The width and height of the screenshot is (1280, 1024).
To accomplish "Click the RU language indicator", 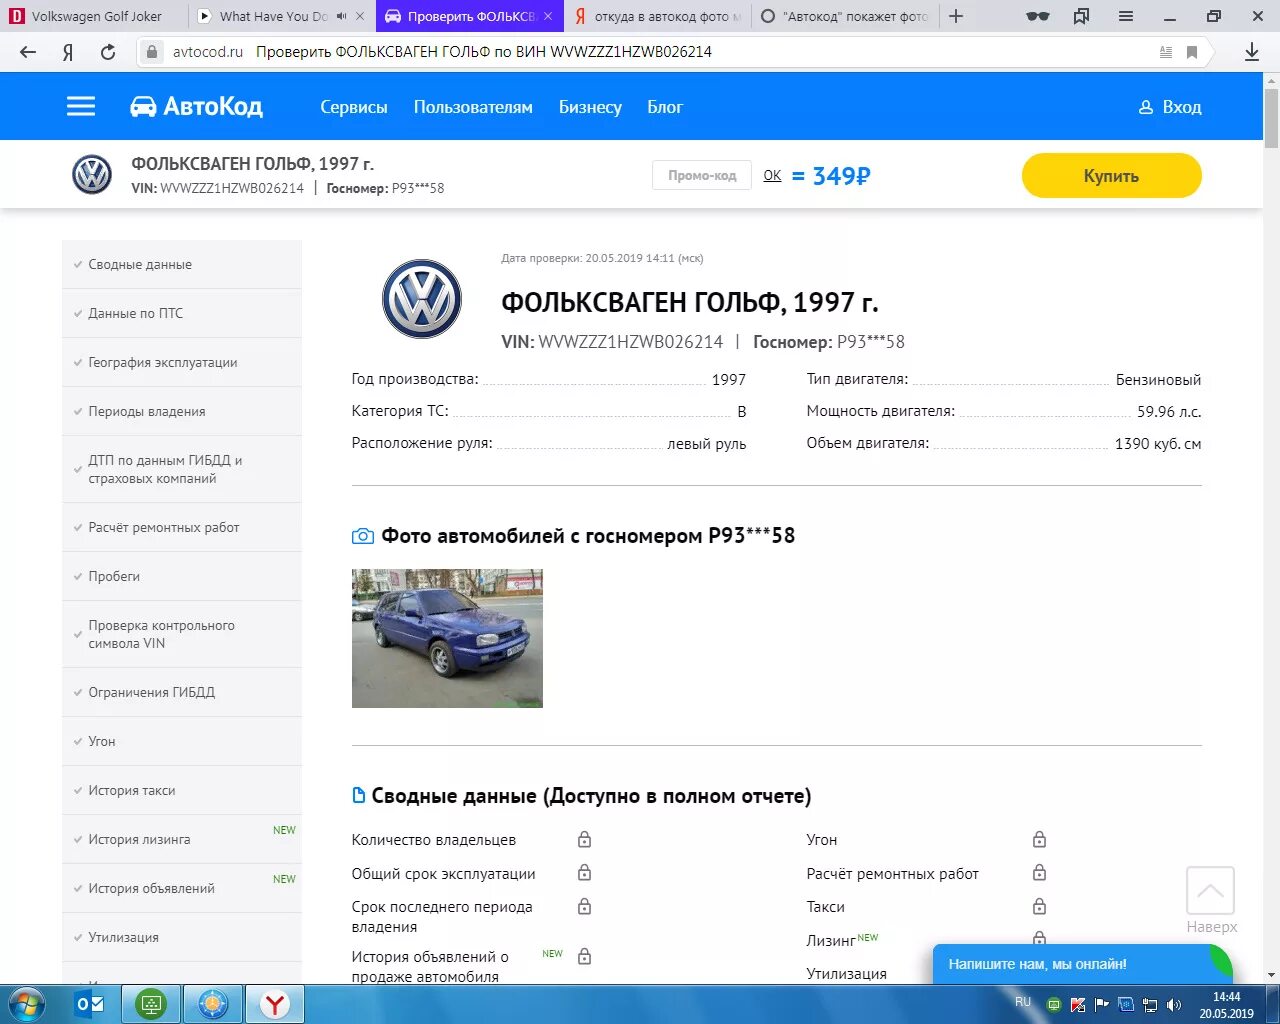I will (x=1023, y=1002).
